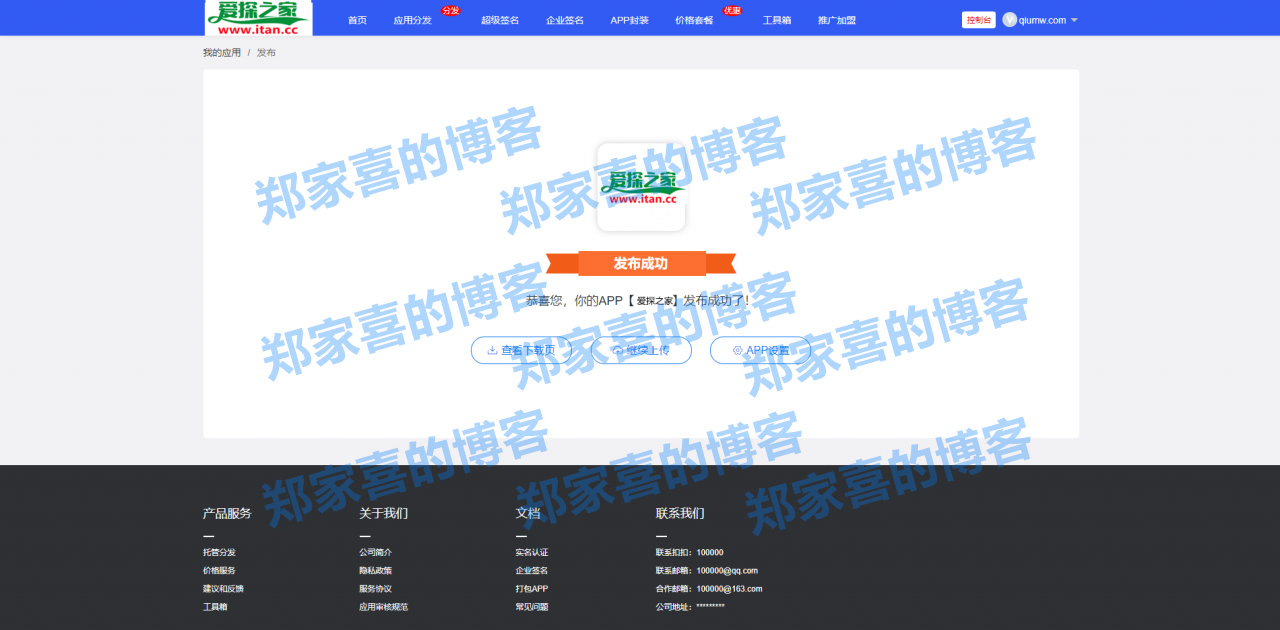Click the 继续上传 button
This screenshot has width=1280, height=630.
(x=641, y=350)
